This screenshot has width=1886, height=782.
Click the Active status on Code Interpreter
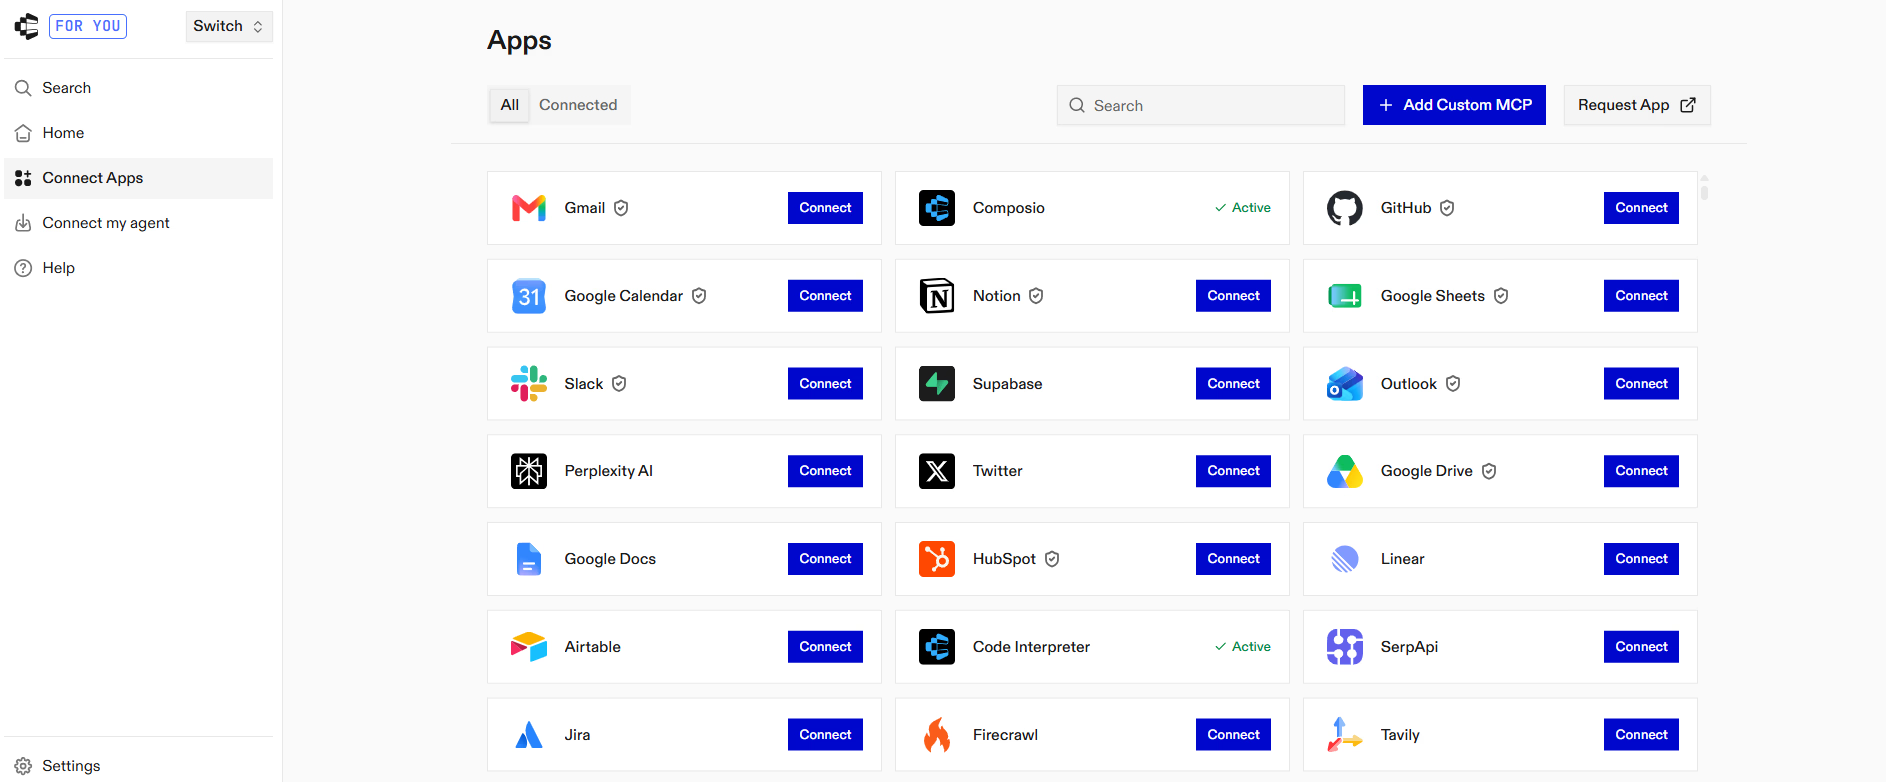[x=1242, y=647]
